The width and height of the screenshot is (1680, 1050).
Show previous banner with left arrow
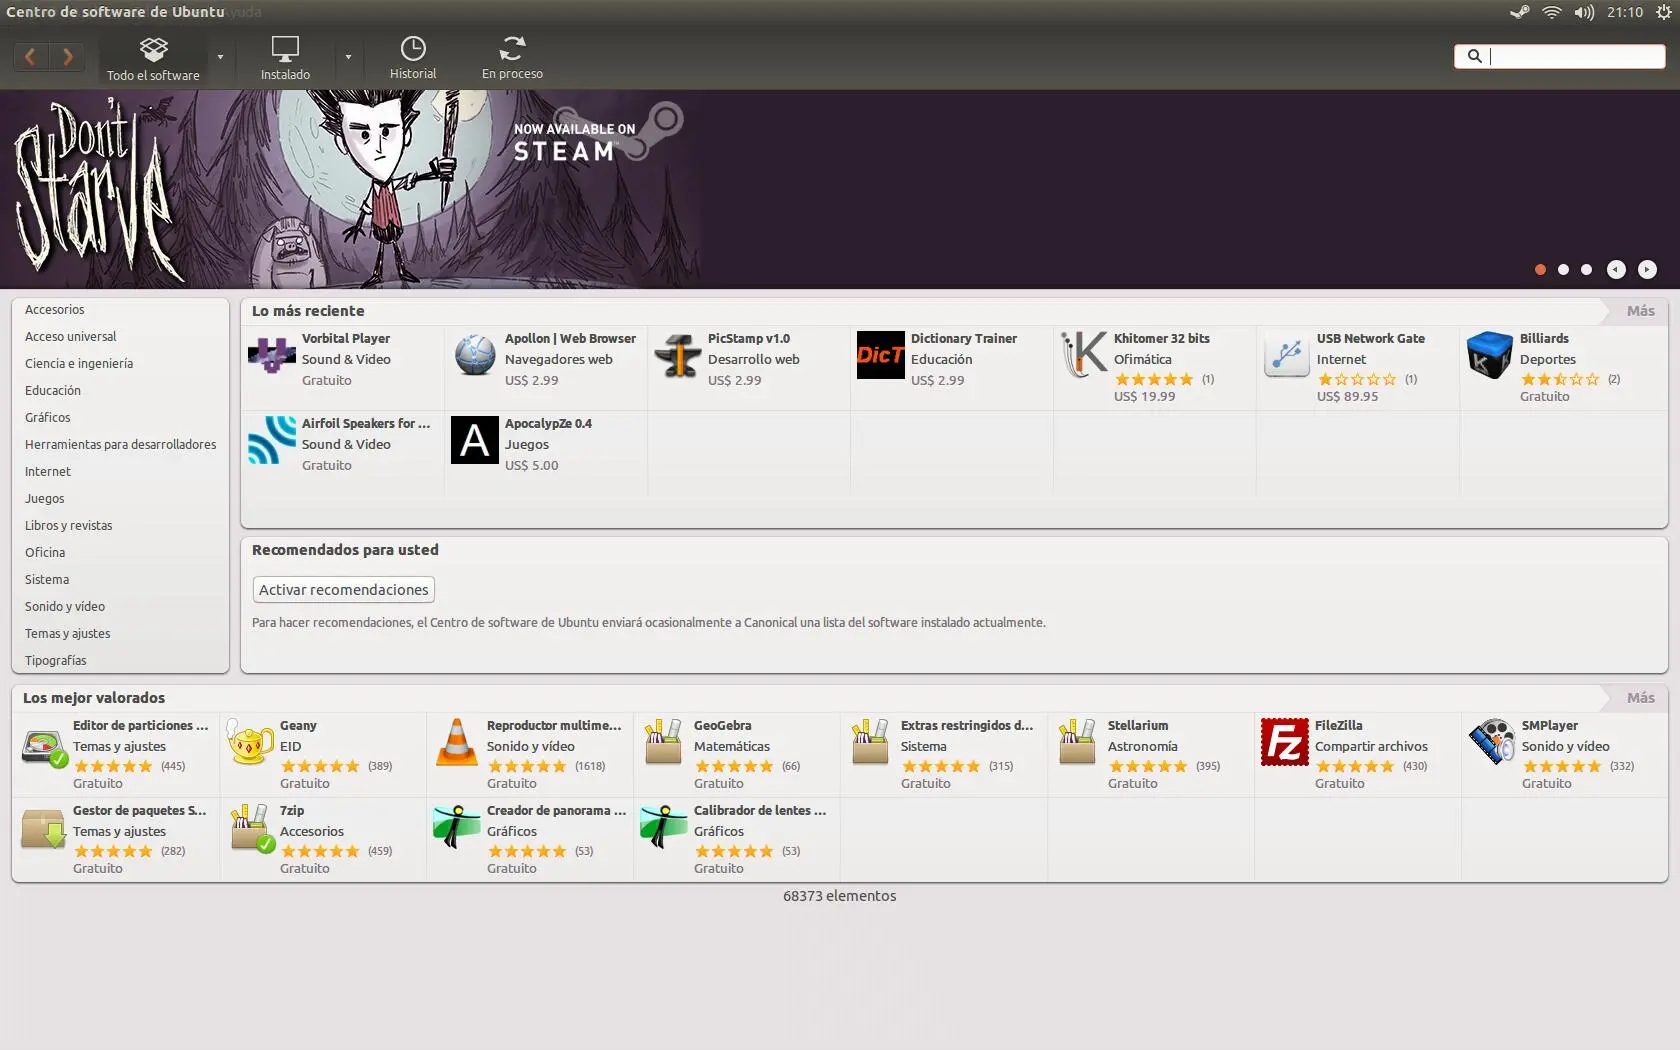pyautogui.click(x=1616, y=269)
